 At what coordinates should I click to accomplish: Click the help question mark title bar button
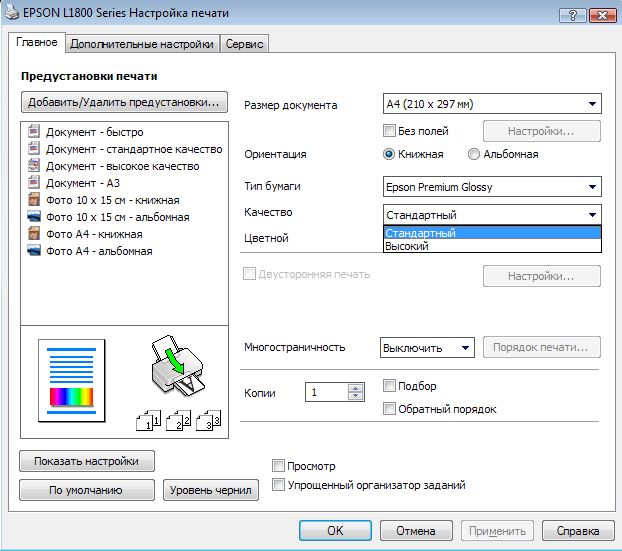pyautogui.click(x=572, y=15)
